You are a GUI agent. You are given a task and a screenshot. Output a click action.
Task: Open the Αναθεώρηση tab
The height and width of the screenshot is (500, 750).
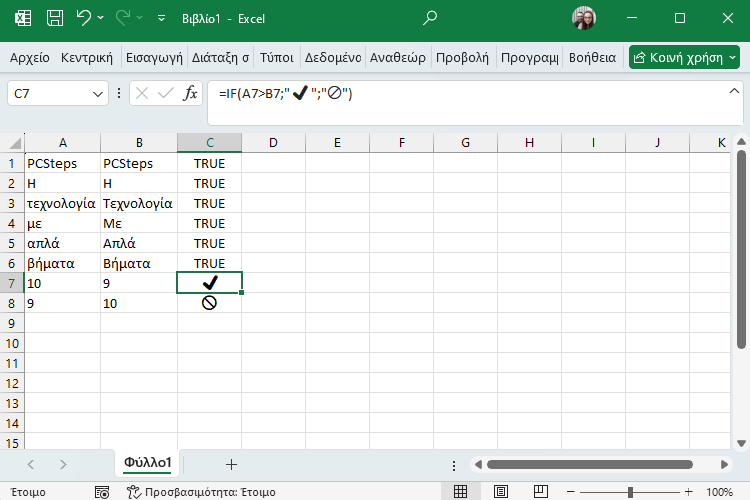click(x=398, y=57)
